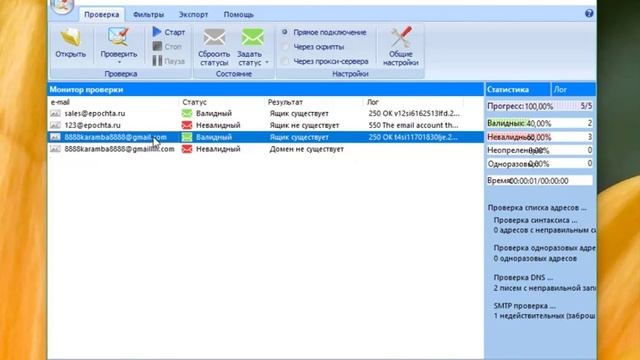Click red status icon of Домен не существует row
Image resolution: width=640 pixels, height=360 pixels.
187,149
